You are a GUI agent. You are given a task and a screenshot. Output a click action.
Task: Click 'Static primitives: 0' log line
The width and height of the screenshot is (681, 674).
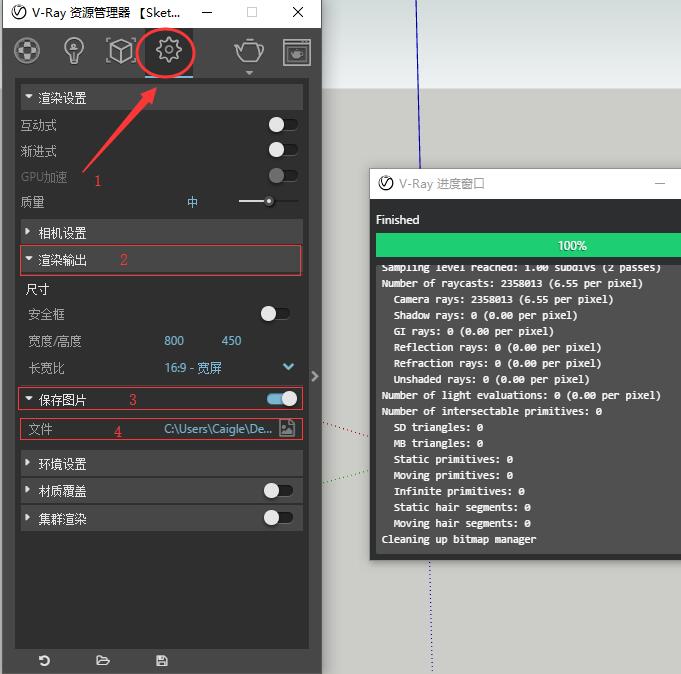tap(453, 459)
